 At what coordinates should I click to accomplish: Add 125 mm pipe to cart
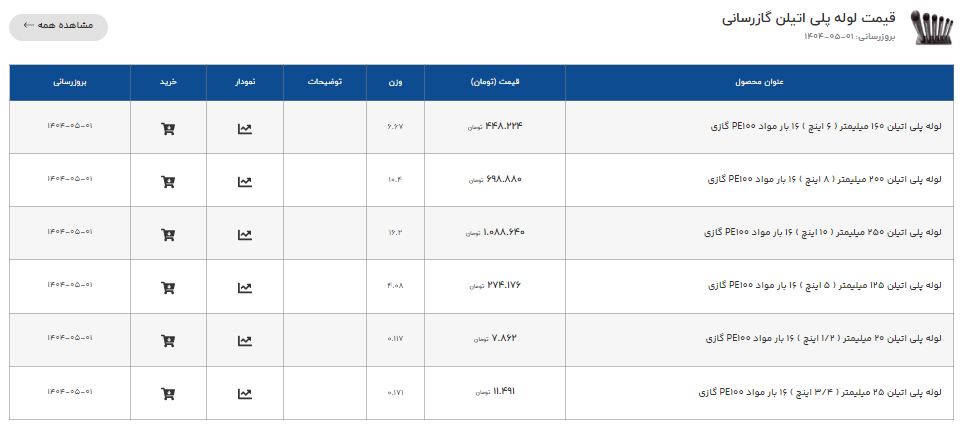click(168, 287)
